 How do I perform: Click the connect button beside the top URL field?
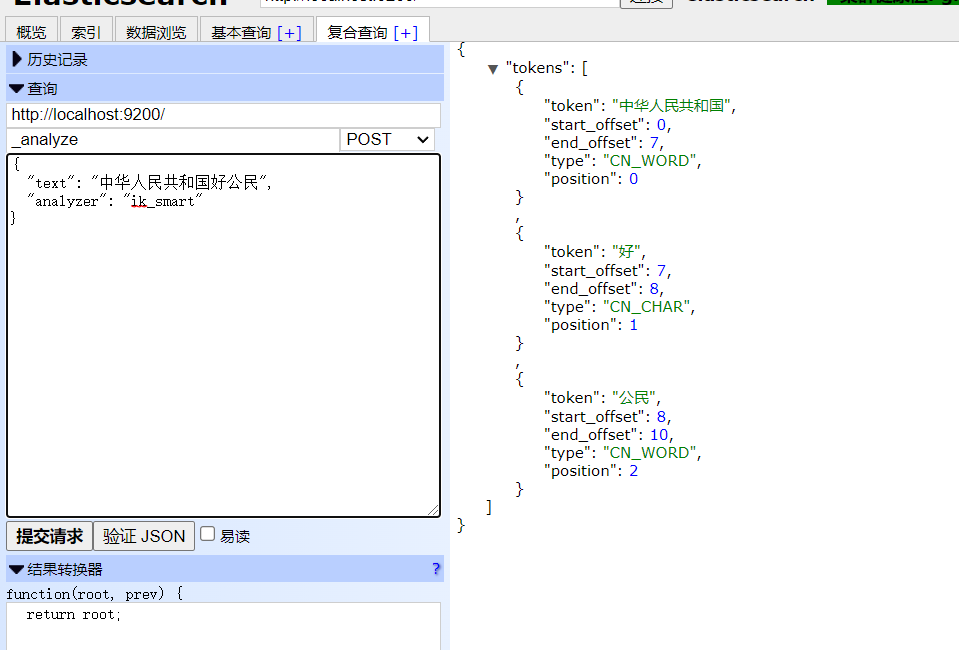click(x=646, y=3)
